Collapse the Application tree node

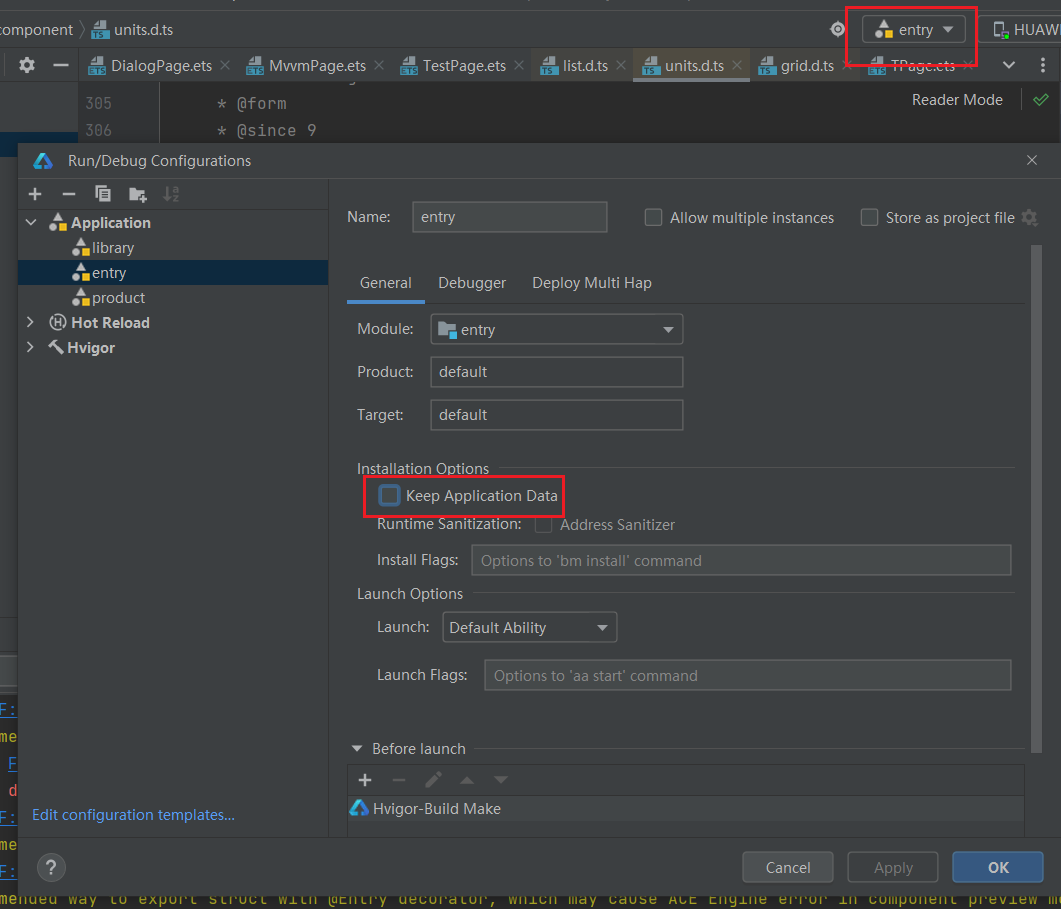[x=31, y=222]
